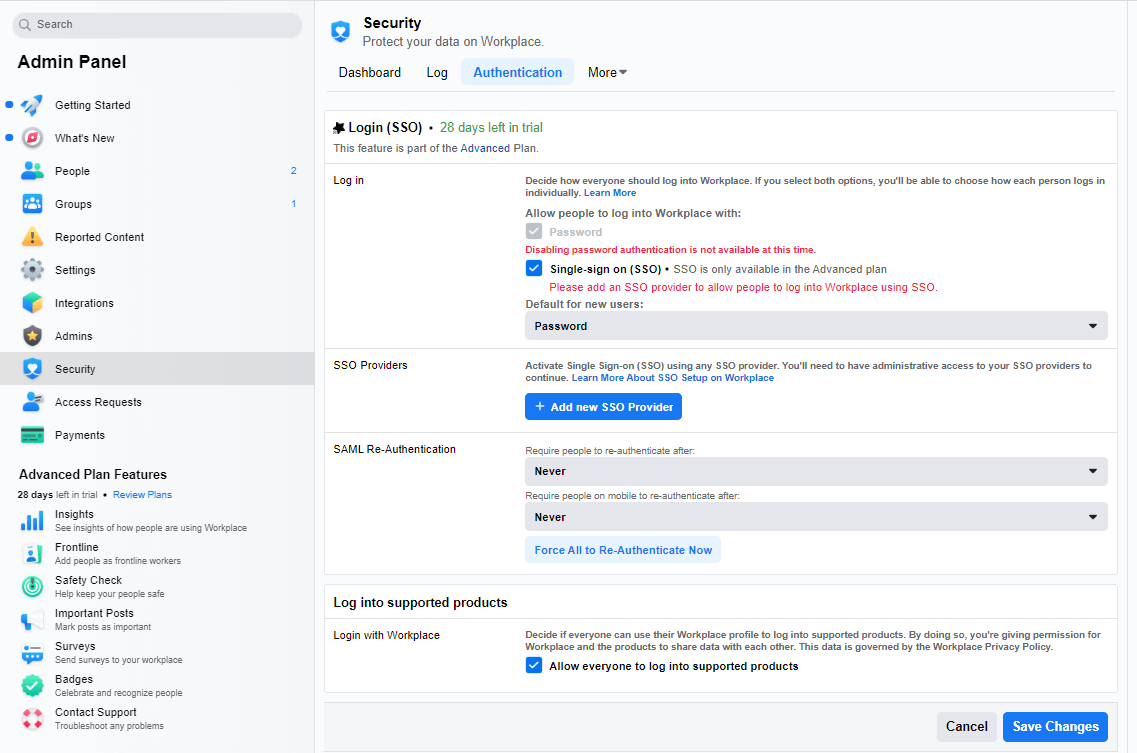1137x753 pixels.
Task: Open the mobile re-authenticate after dropdown
Action: point(816,517)
